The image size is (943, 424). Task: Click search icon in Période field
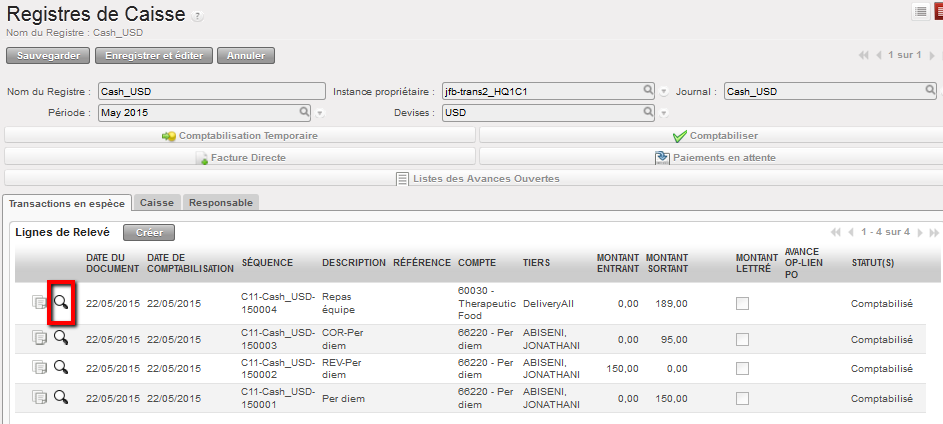304,112
